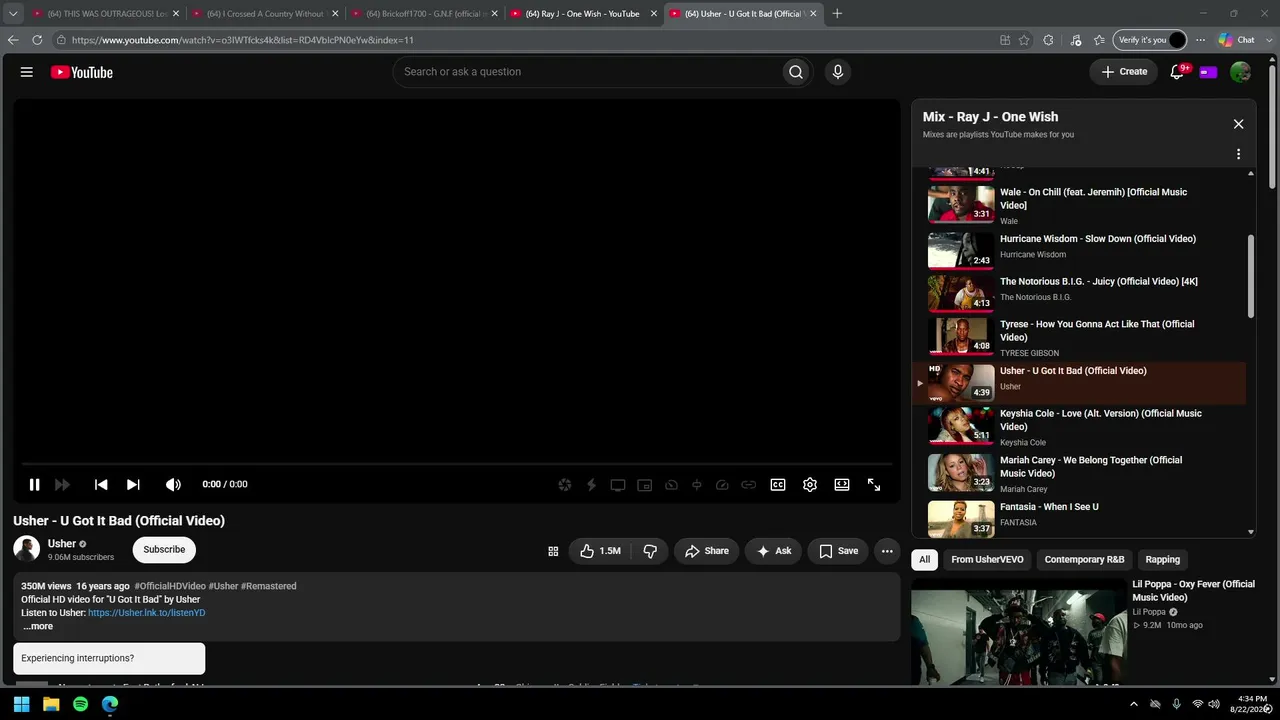This screenshot has height=720, width=1280.
Task: Click the Ask button
Action: click(x=774, y=551)
